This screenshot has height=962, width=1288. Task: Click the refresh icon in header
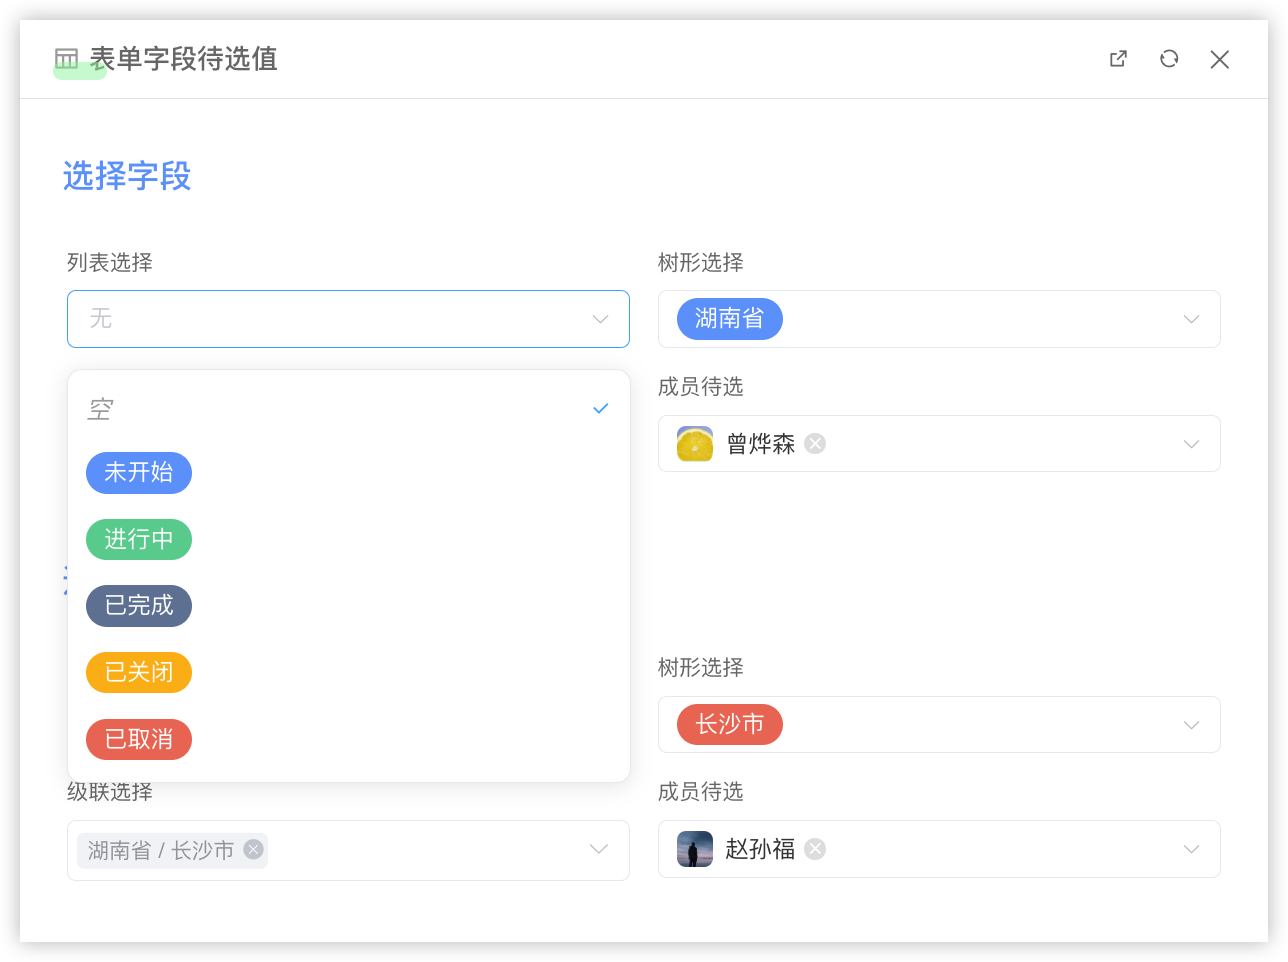pos(1169,59)
